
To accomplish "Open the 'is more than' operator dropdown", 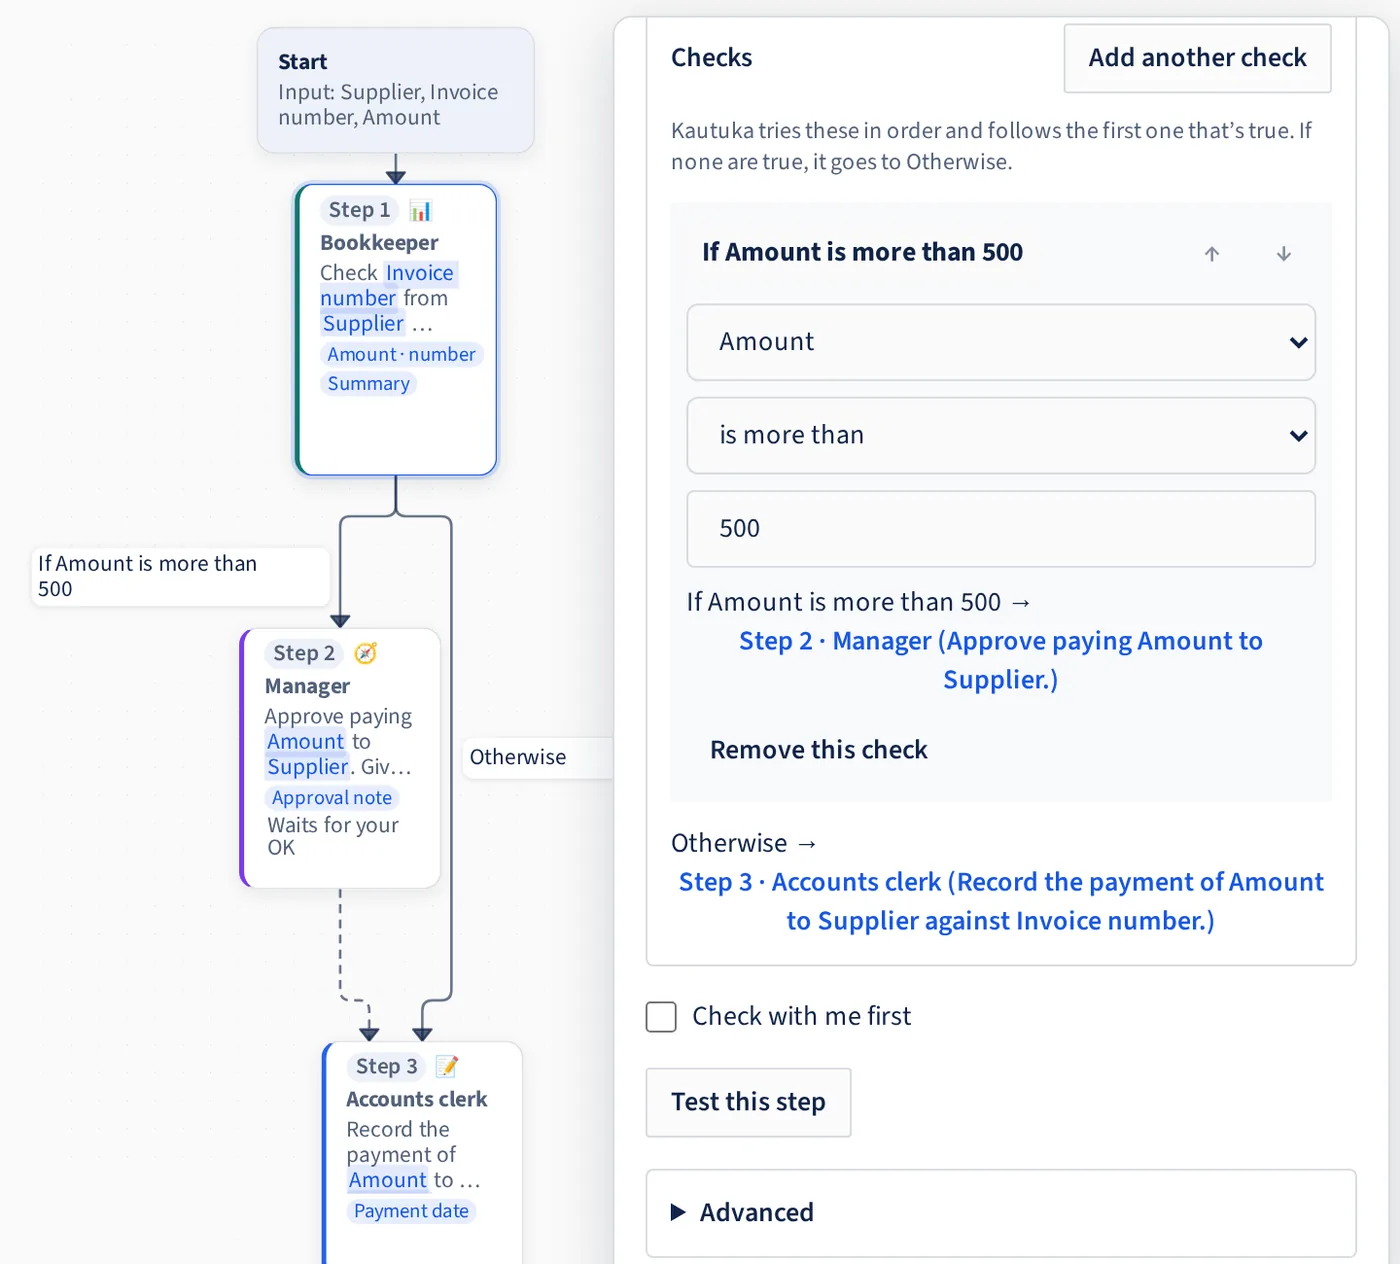I will click(1001, 436).
